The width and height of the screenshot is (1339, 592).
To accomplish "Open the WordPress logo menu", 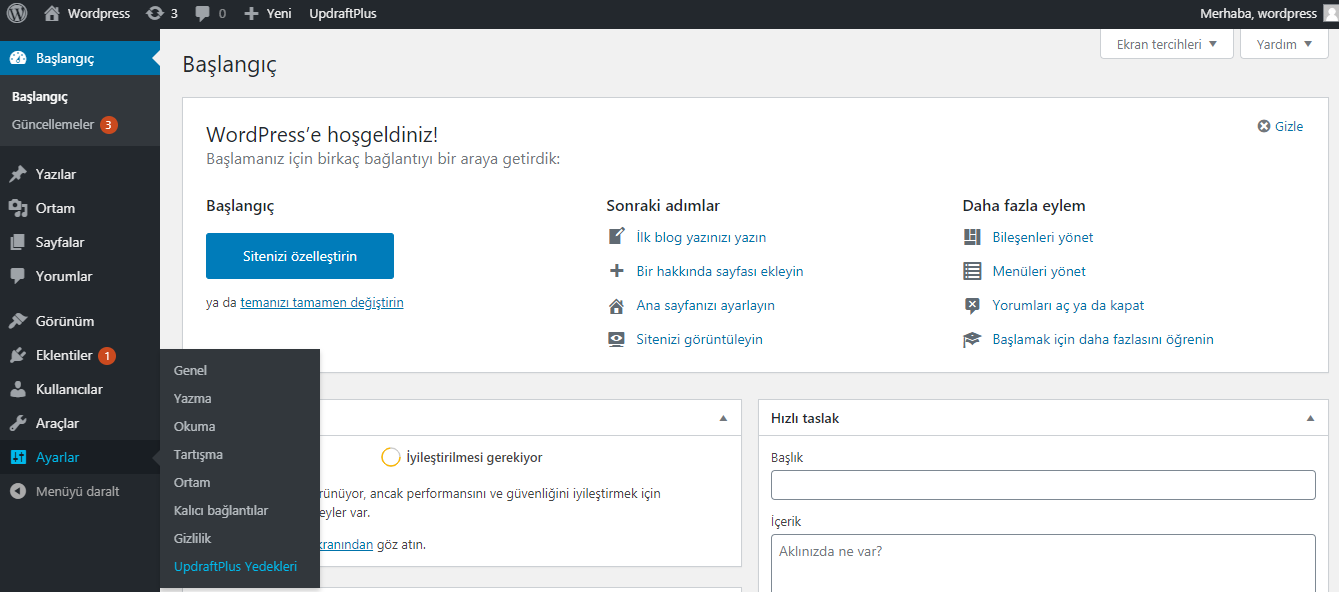I will [17, 14].
